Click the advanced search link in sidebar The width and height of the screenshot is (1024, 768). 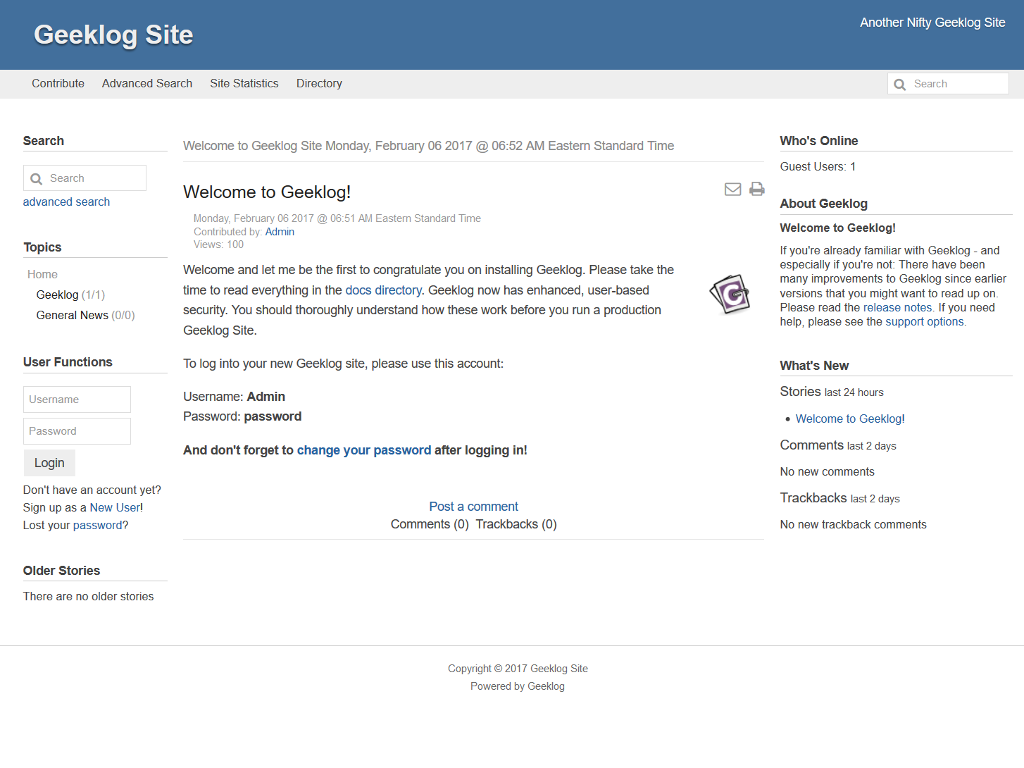click(x=67, y=202)
